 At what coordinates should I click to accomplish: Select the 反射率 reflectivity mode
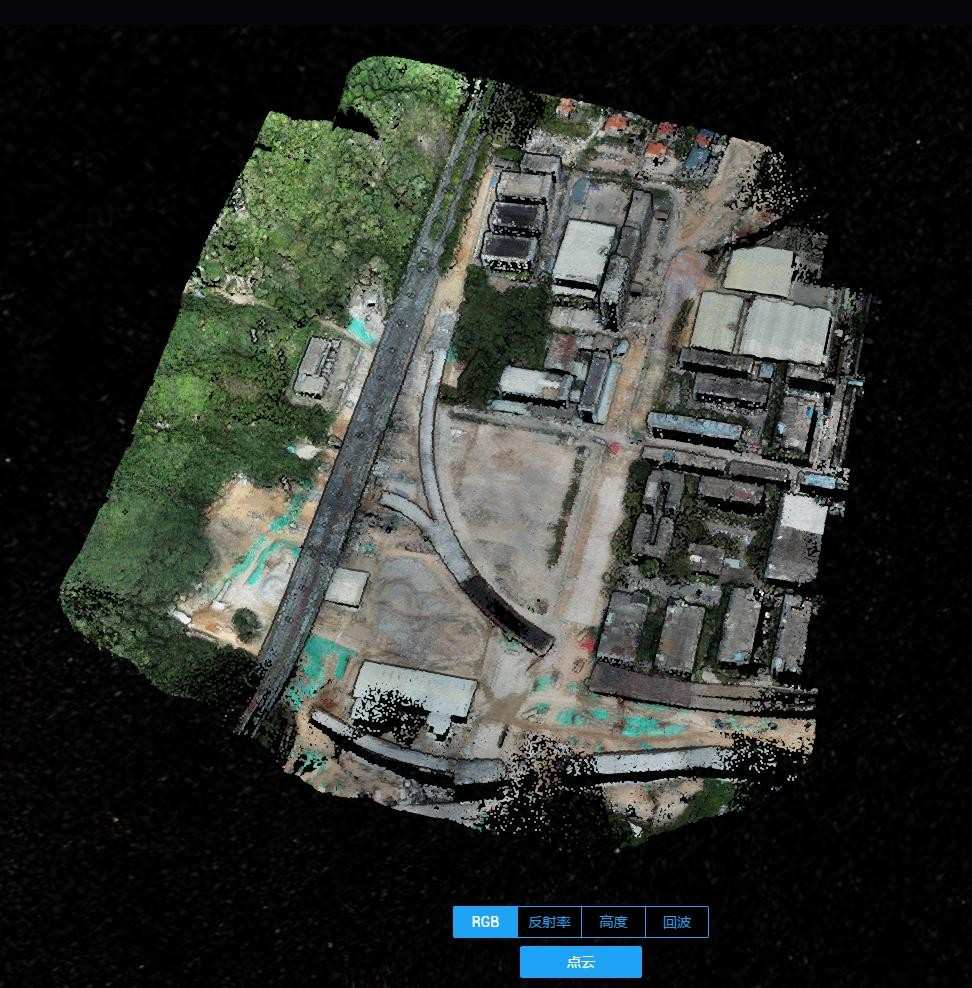tap(549, 922)
